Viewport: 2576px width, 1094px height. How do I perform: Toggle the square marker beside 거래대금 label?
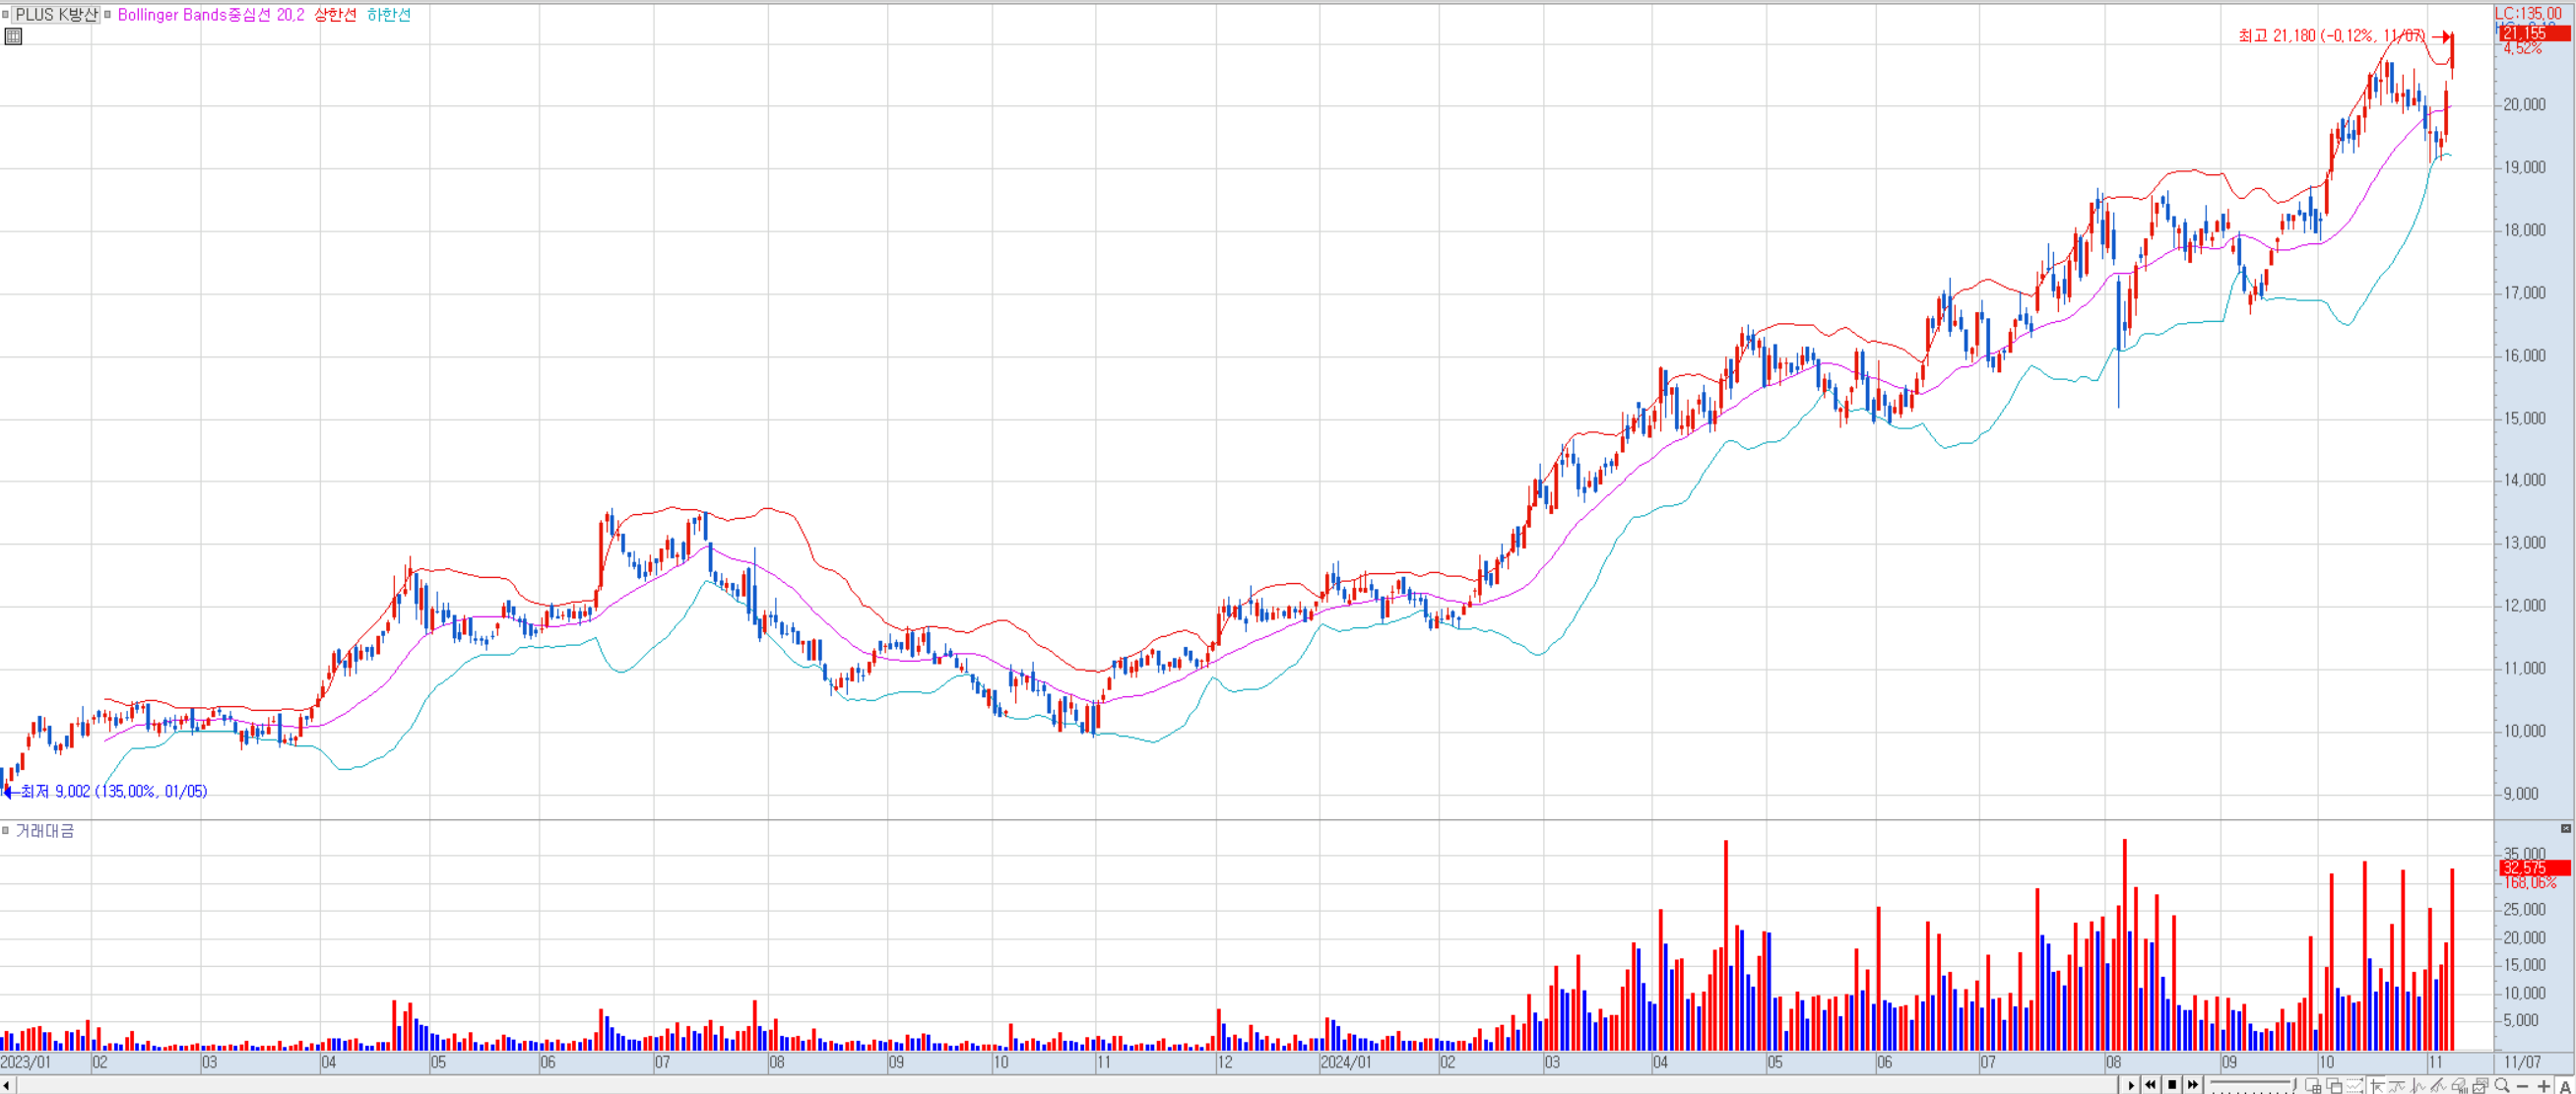tap(6, 830)
